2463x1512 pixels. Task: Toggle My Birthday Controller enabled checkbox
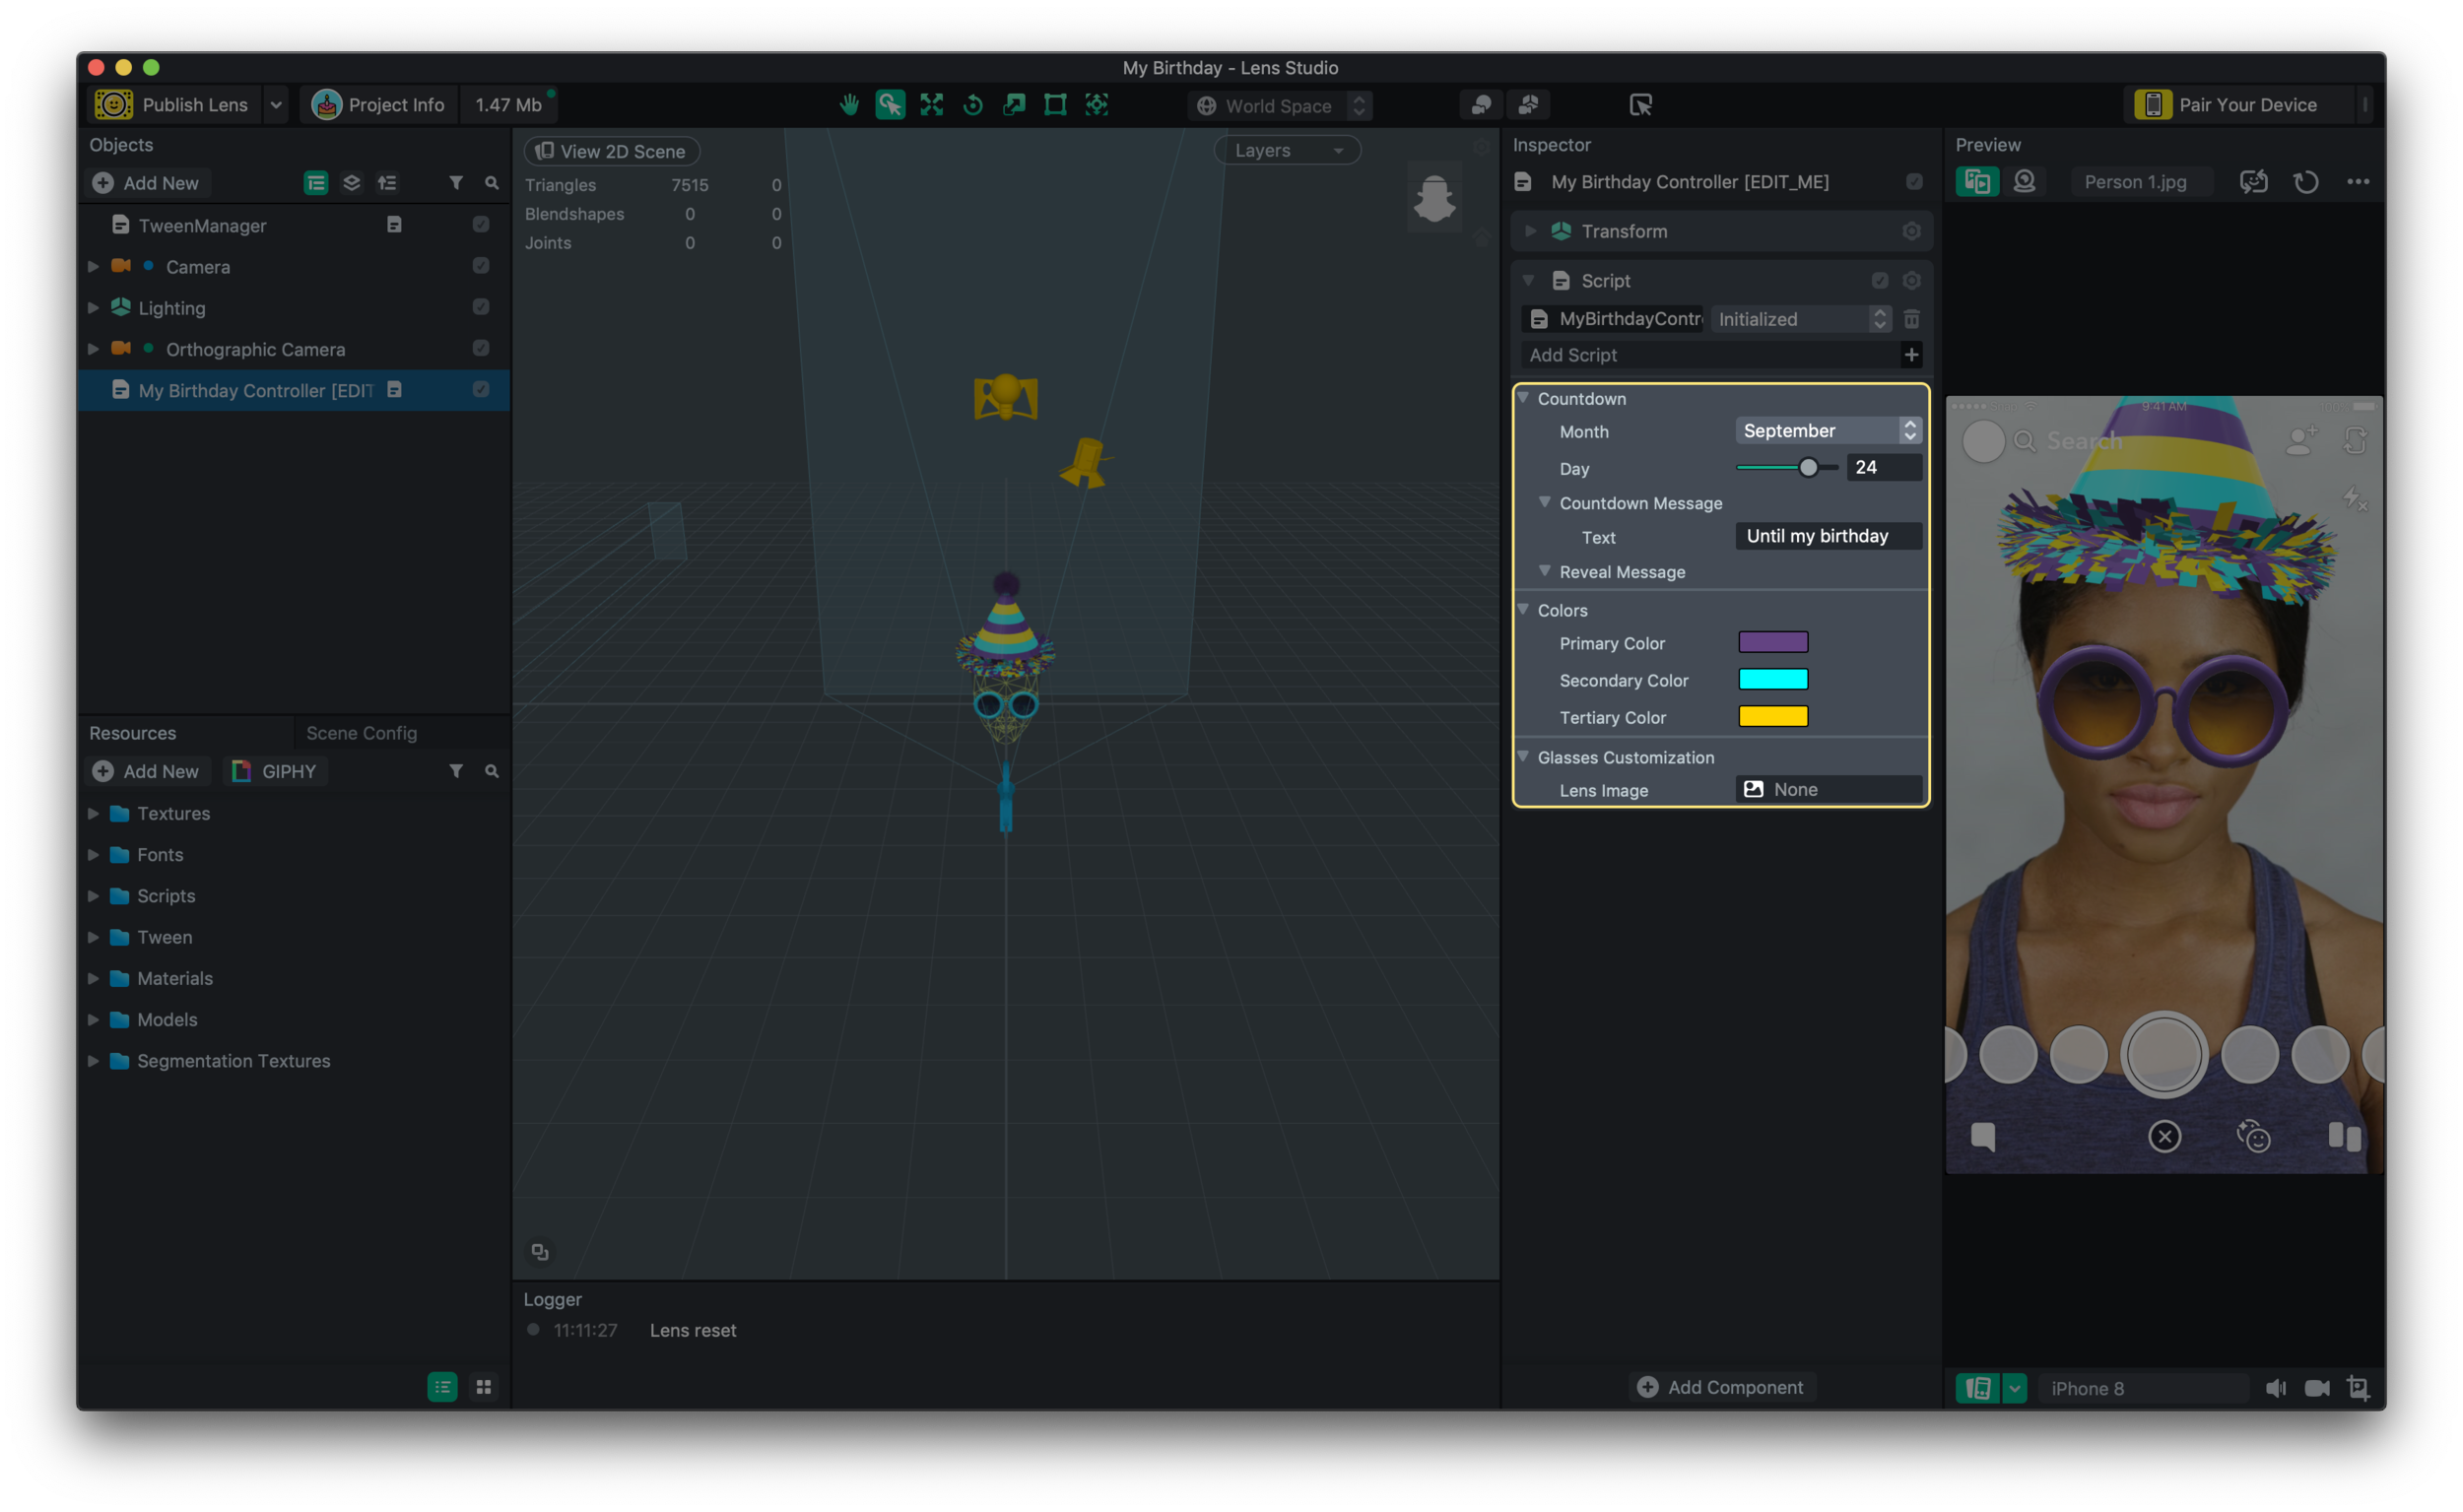point(481,390)
